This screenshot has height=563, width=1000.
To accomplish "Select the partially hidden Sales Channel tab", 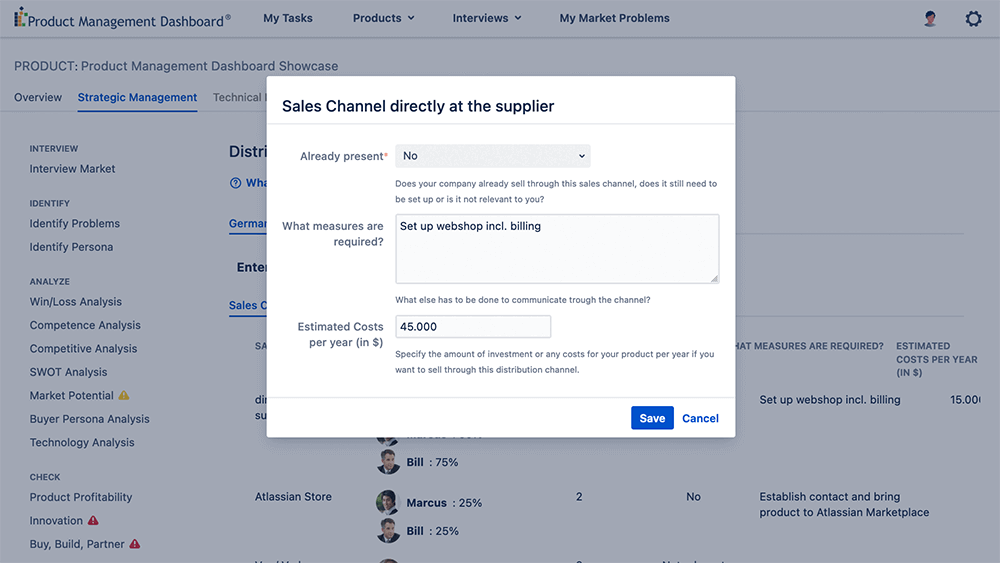I will coord(247,305).
